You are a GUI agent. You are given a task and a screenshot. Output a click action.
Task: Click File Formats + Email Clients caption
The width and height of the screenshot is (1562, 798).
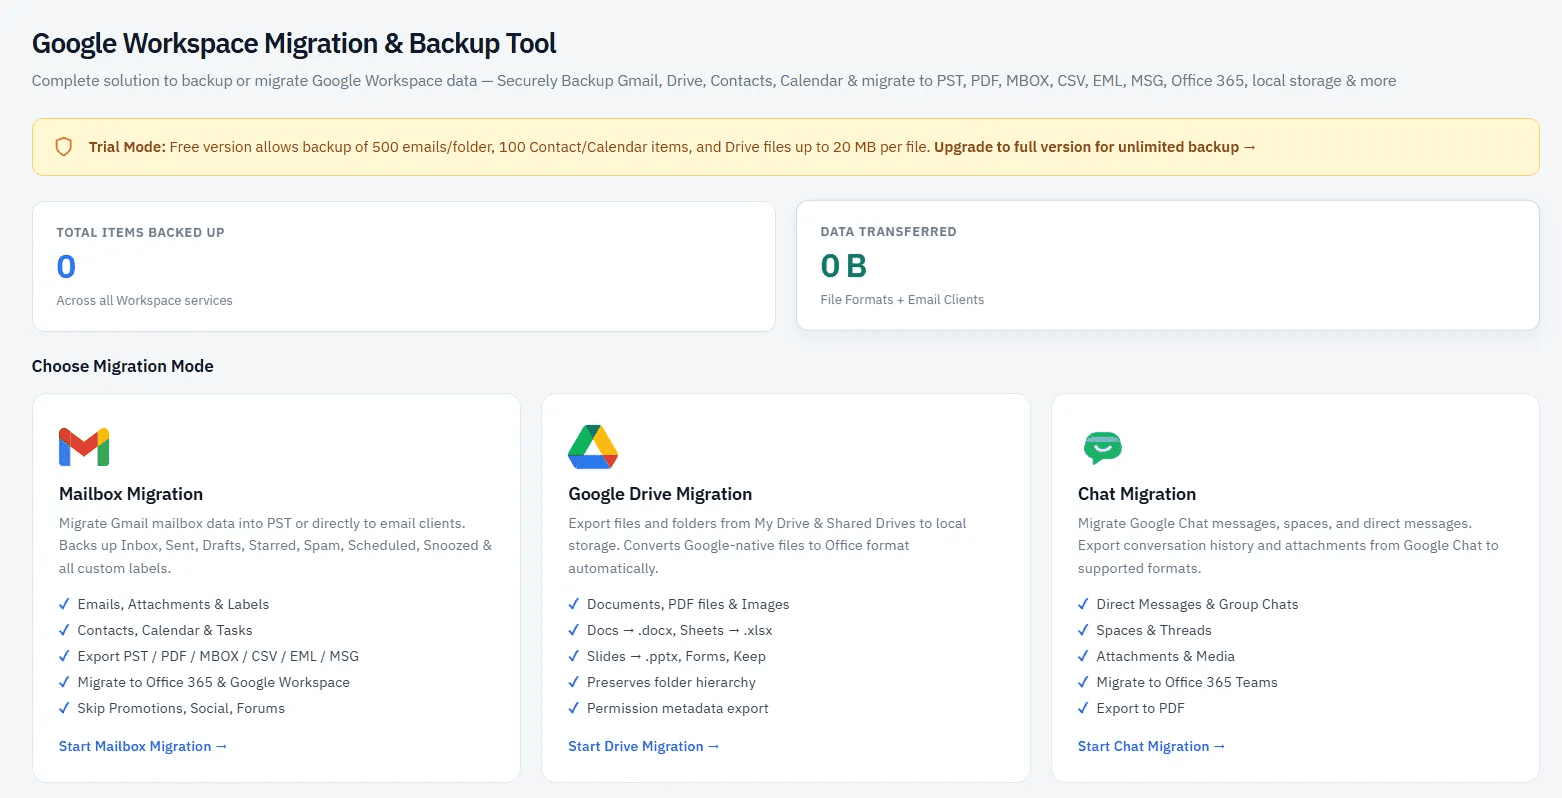click(902, 299)
